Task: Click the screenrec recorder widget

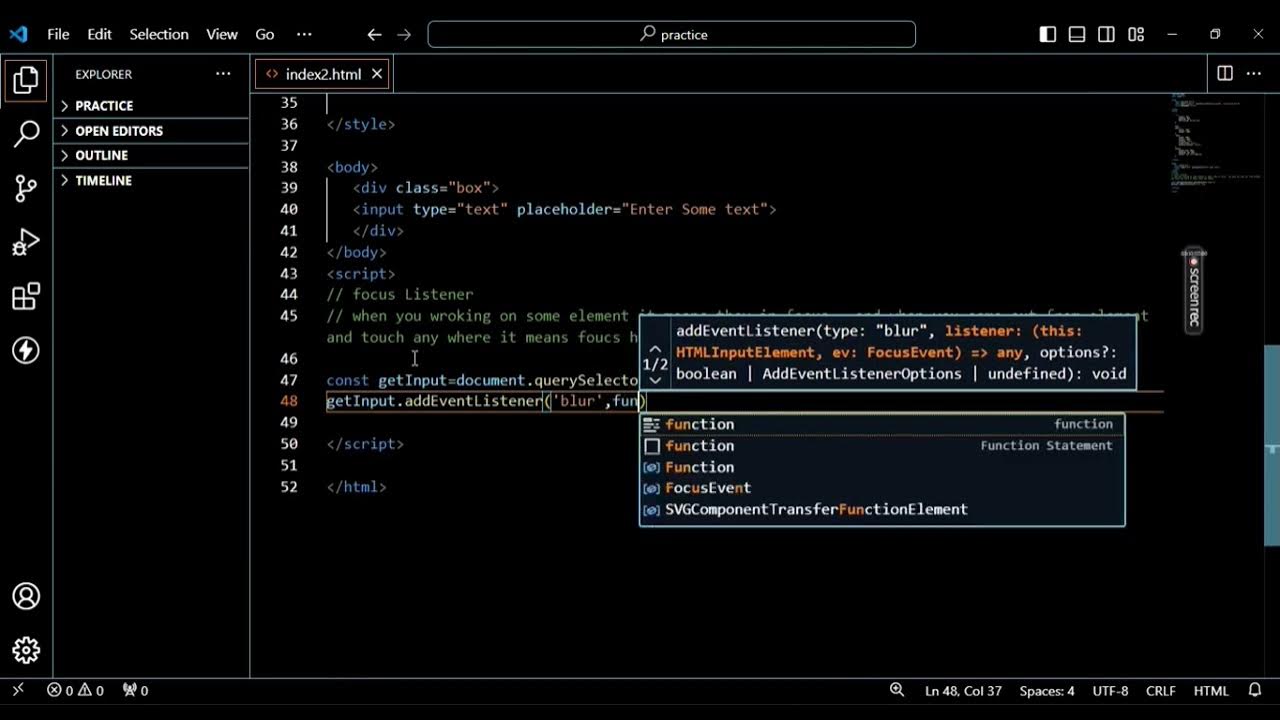Action: coord(1193,290)
